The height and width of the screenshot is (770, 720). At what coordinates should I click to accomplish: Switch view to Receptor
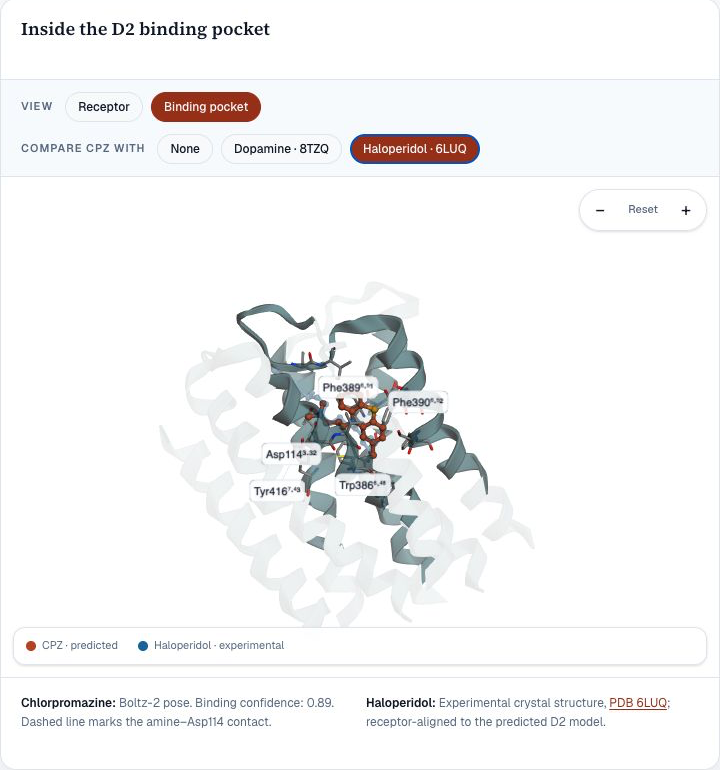coord(104,107)
